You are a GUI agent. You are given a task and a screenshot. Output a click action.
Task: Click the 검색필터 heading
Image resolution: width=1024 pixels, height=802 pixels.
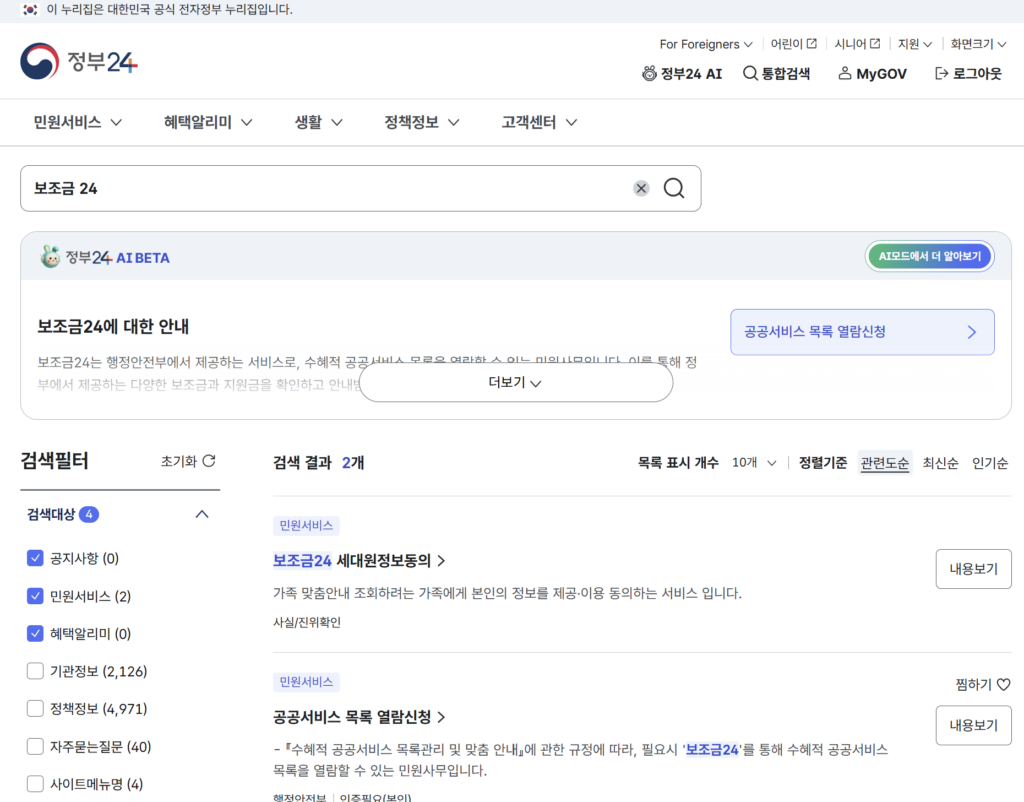54,460
